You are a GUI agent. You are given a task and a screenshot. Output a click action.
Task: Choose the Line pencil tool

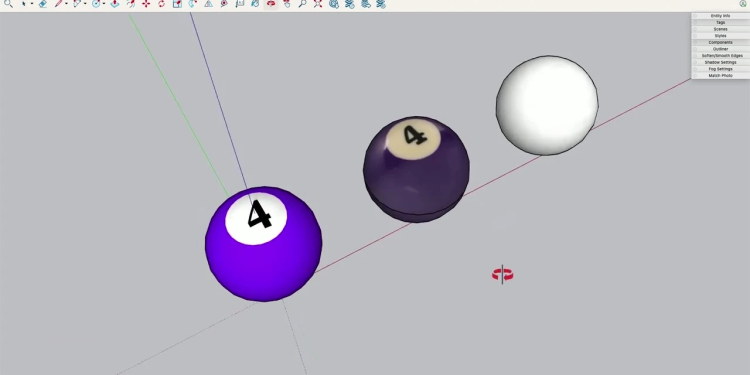(x=58, y=4)
